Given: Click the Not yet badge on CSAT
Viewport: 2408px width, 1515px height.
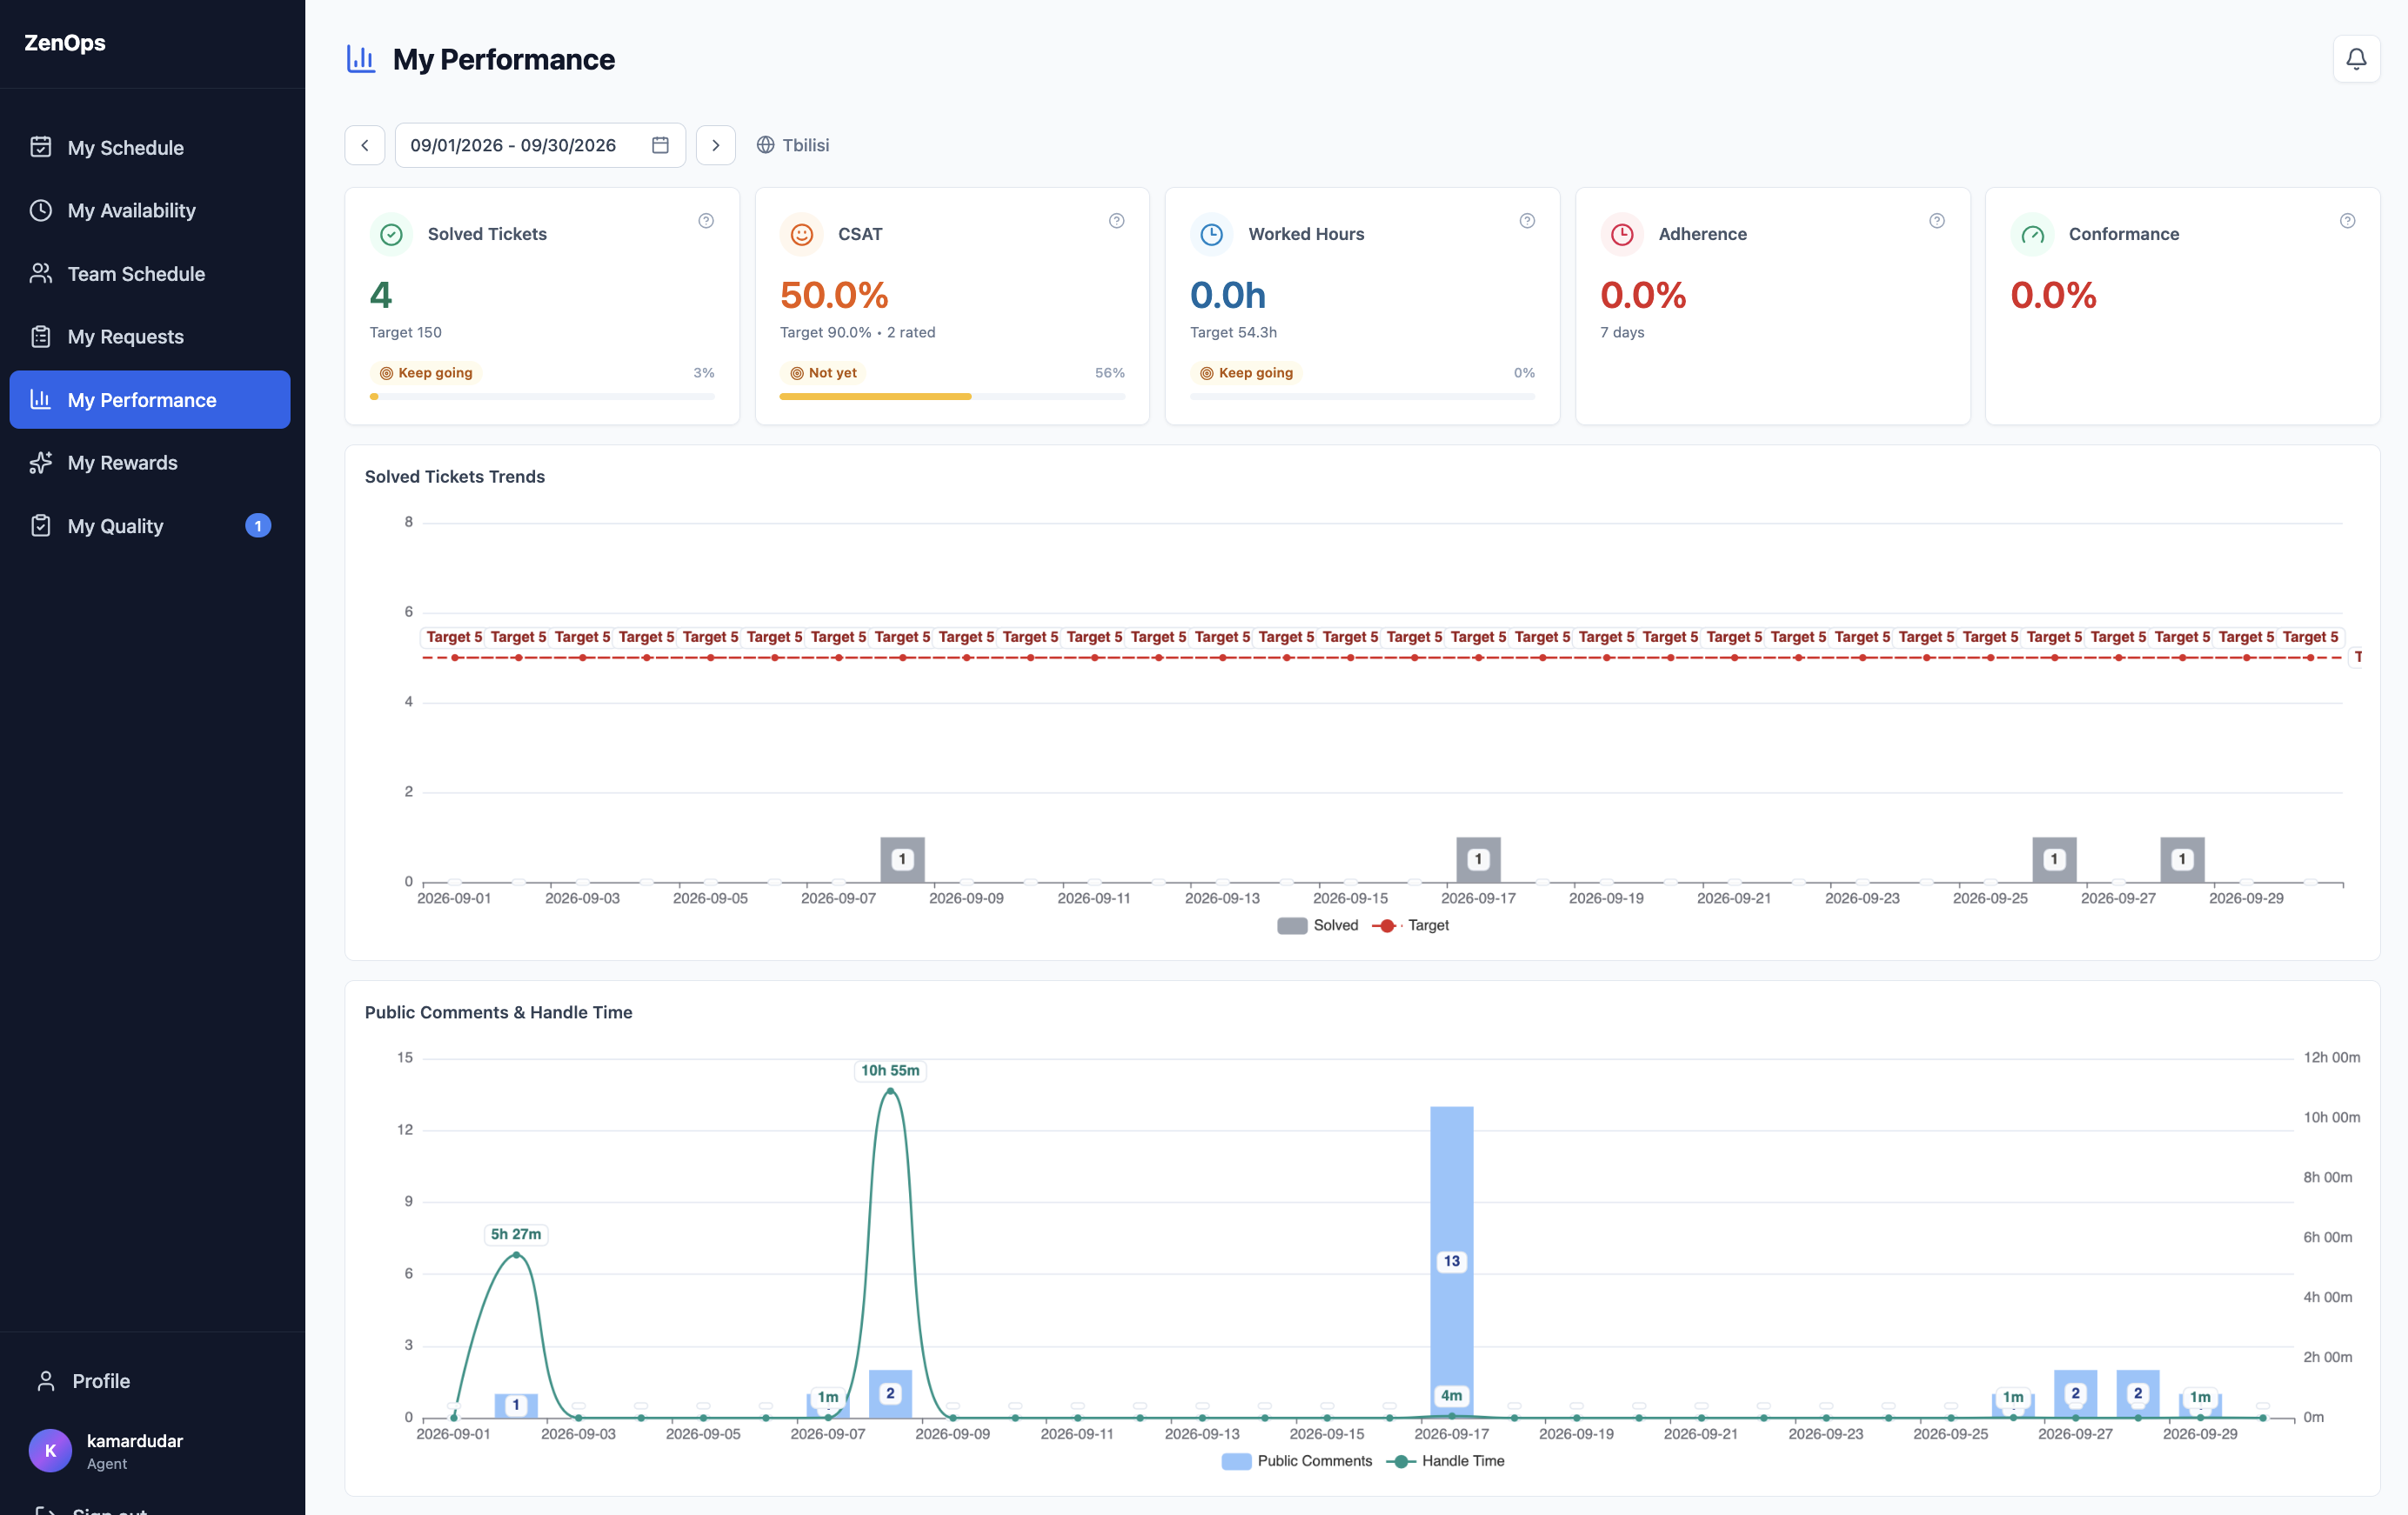Looking at the screenshot, I should [823, 373].
